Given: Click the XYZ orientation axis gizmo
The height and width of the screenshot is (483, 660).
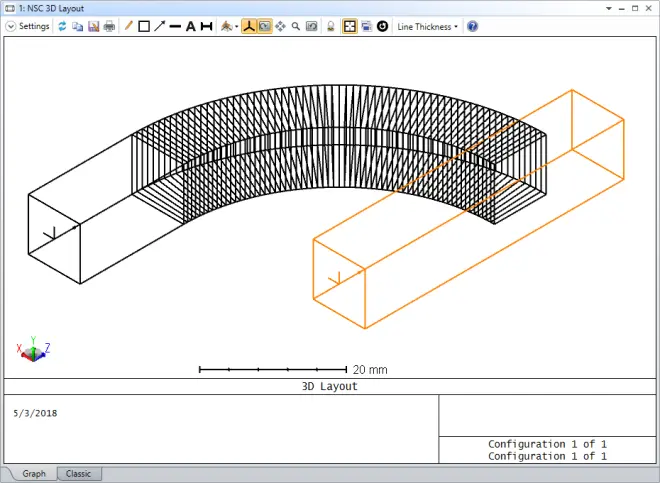Looking at the screenshot, I should (33, 350).
